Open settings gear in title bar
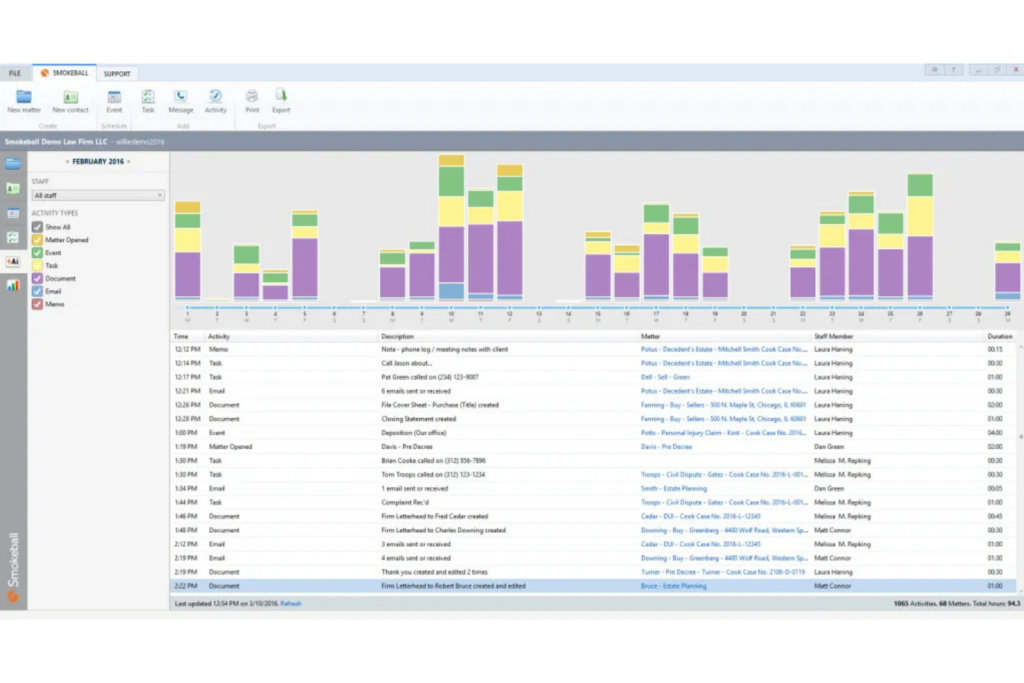This screenshot has width=1024, height=683. [x=935, y=69]
